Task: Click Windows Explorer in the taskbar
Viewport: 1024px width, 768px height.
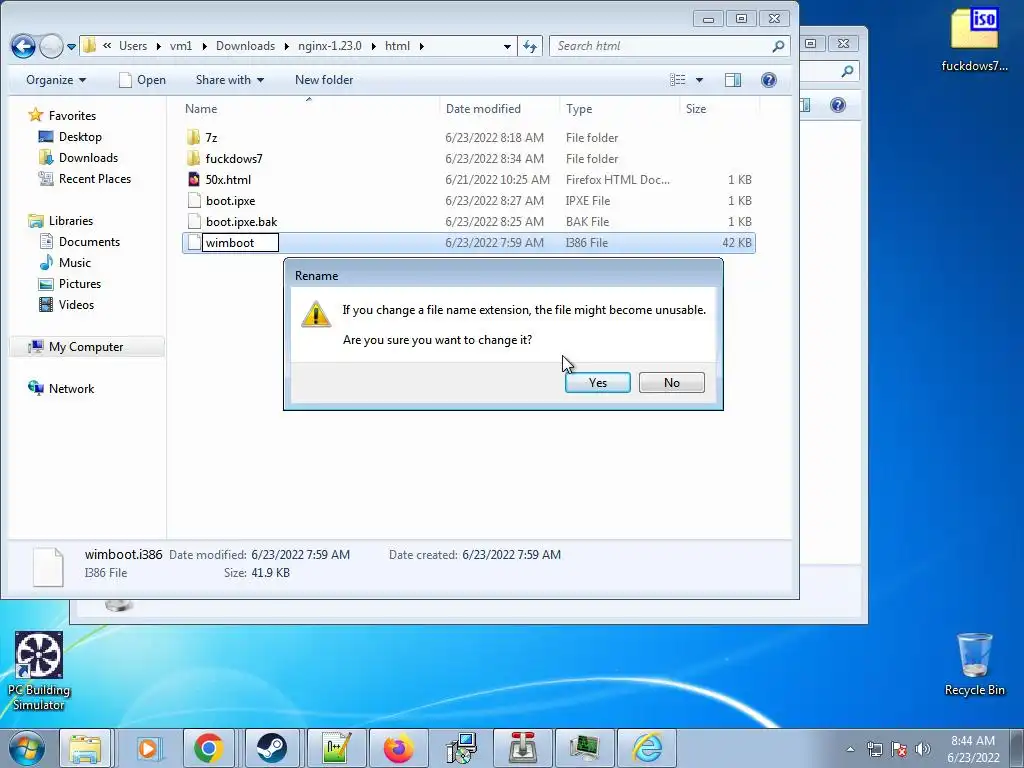Action: [x=86, y=748]
